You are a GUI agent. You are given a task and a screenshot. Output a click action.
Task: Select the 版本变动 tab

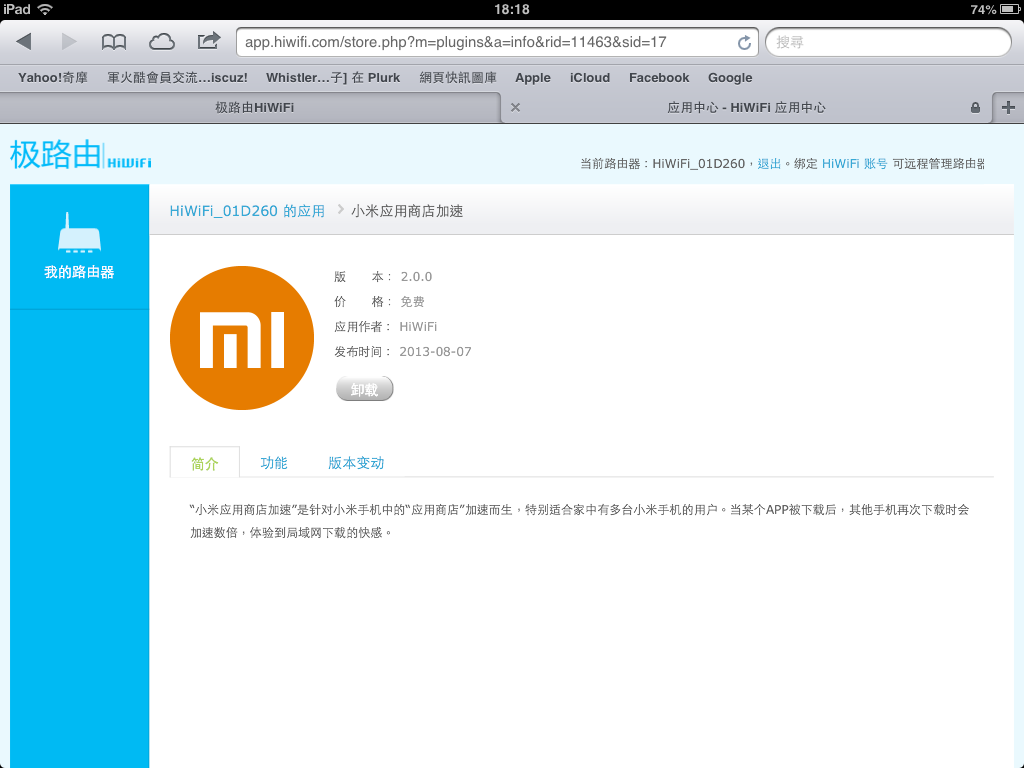(356, 463)
